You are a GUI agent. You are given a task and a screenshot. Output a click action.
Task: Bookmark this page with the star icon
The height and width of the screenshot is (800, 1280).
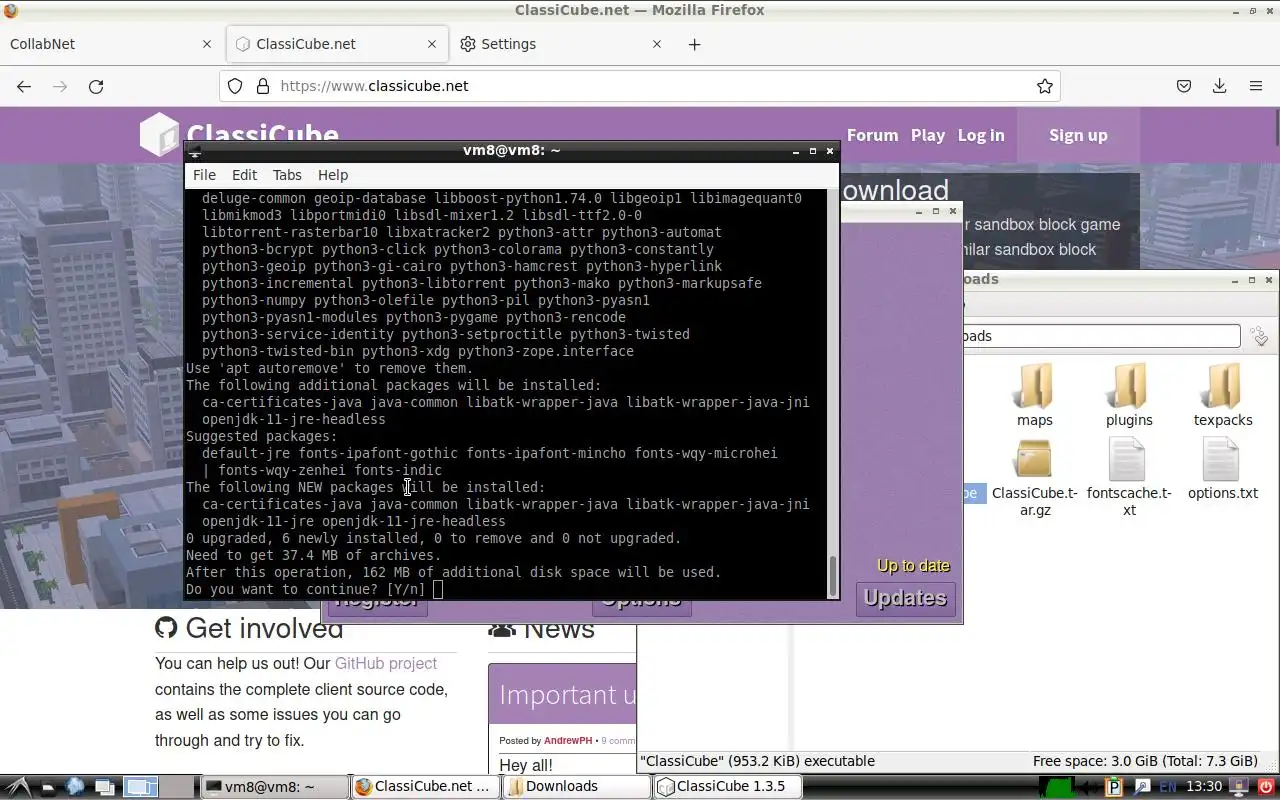click(x=1045, y=86)
